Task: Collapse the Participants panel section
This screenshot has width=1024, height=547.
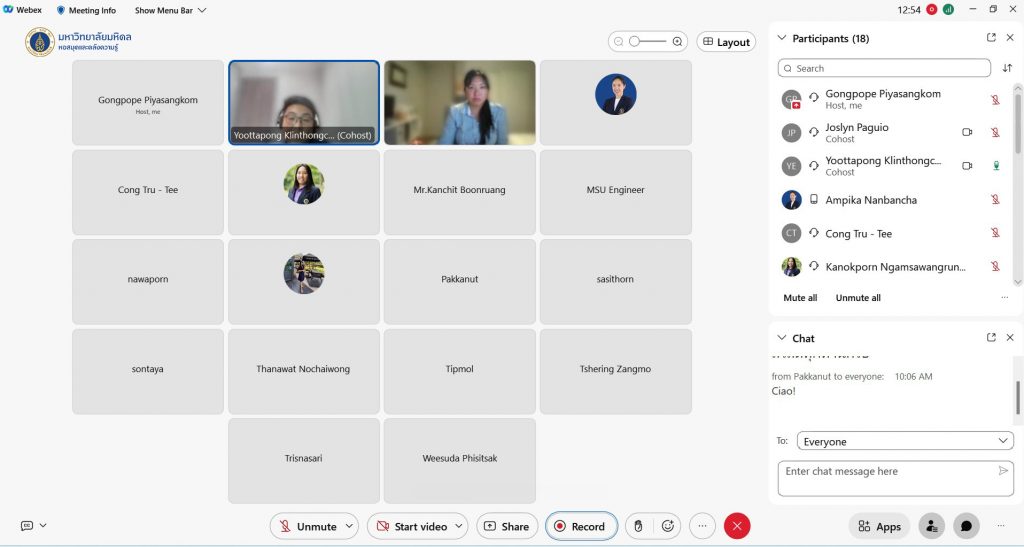Action: point(781,38)
